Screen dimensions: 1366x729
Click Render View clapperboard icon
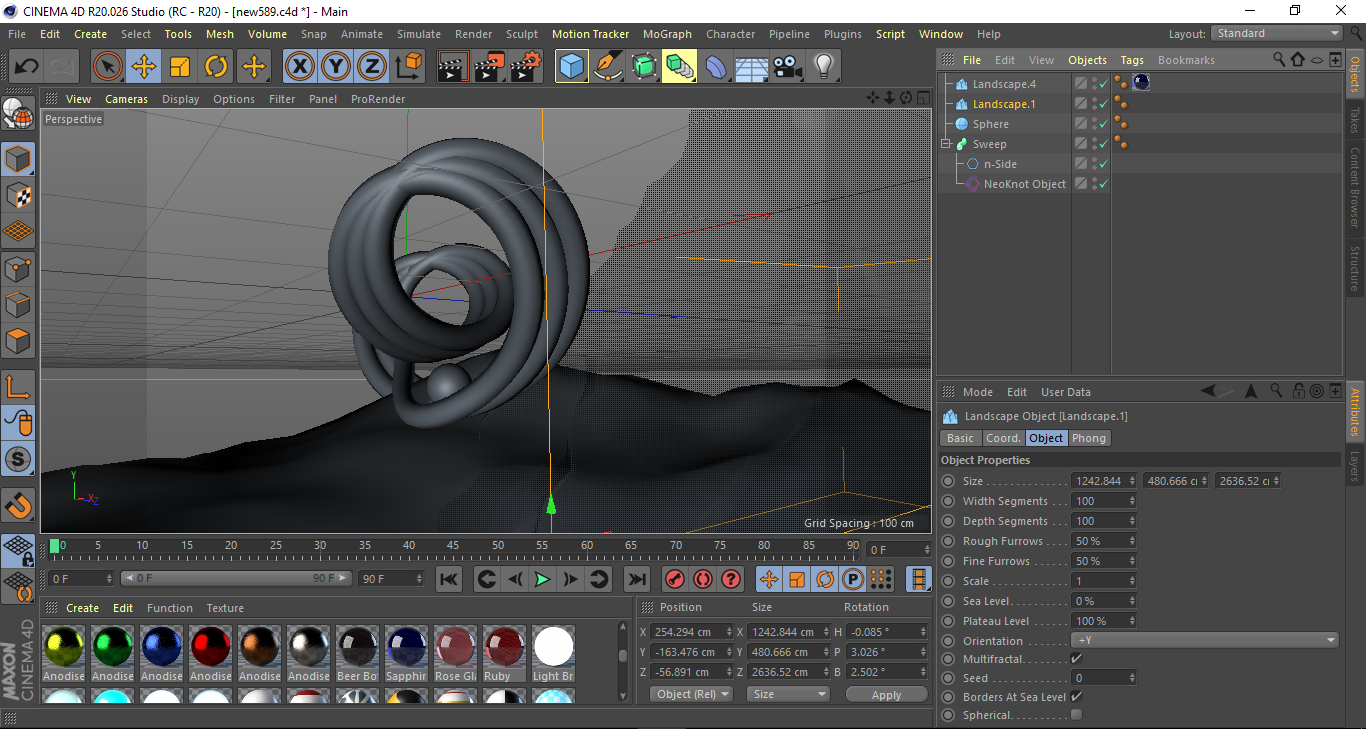453,67
